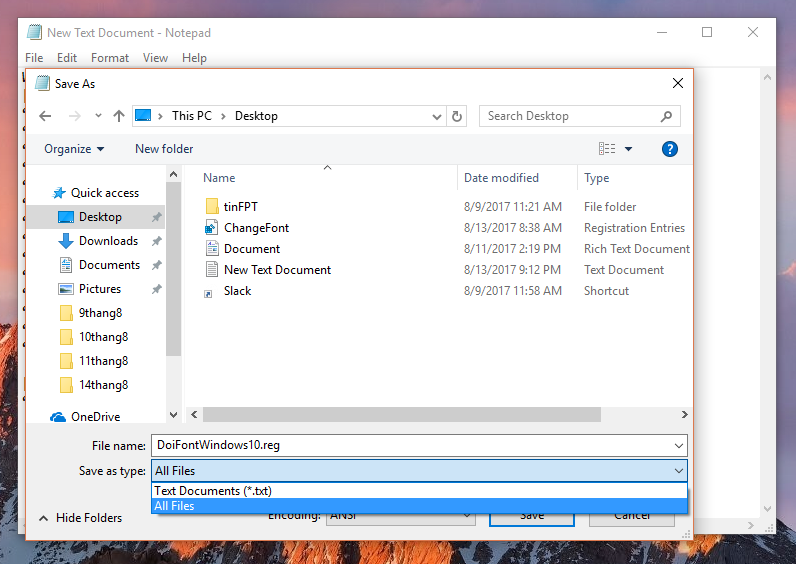Open the 11thang8 folder in sidebar
This screenshot has width=796, height=564.
tap(103, 361)
